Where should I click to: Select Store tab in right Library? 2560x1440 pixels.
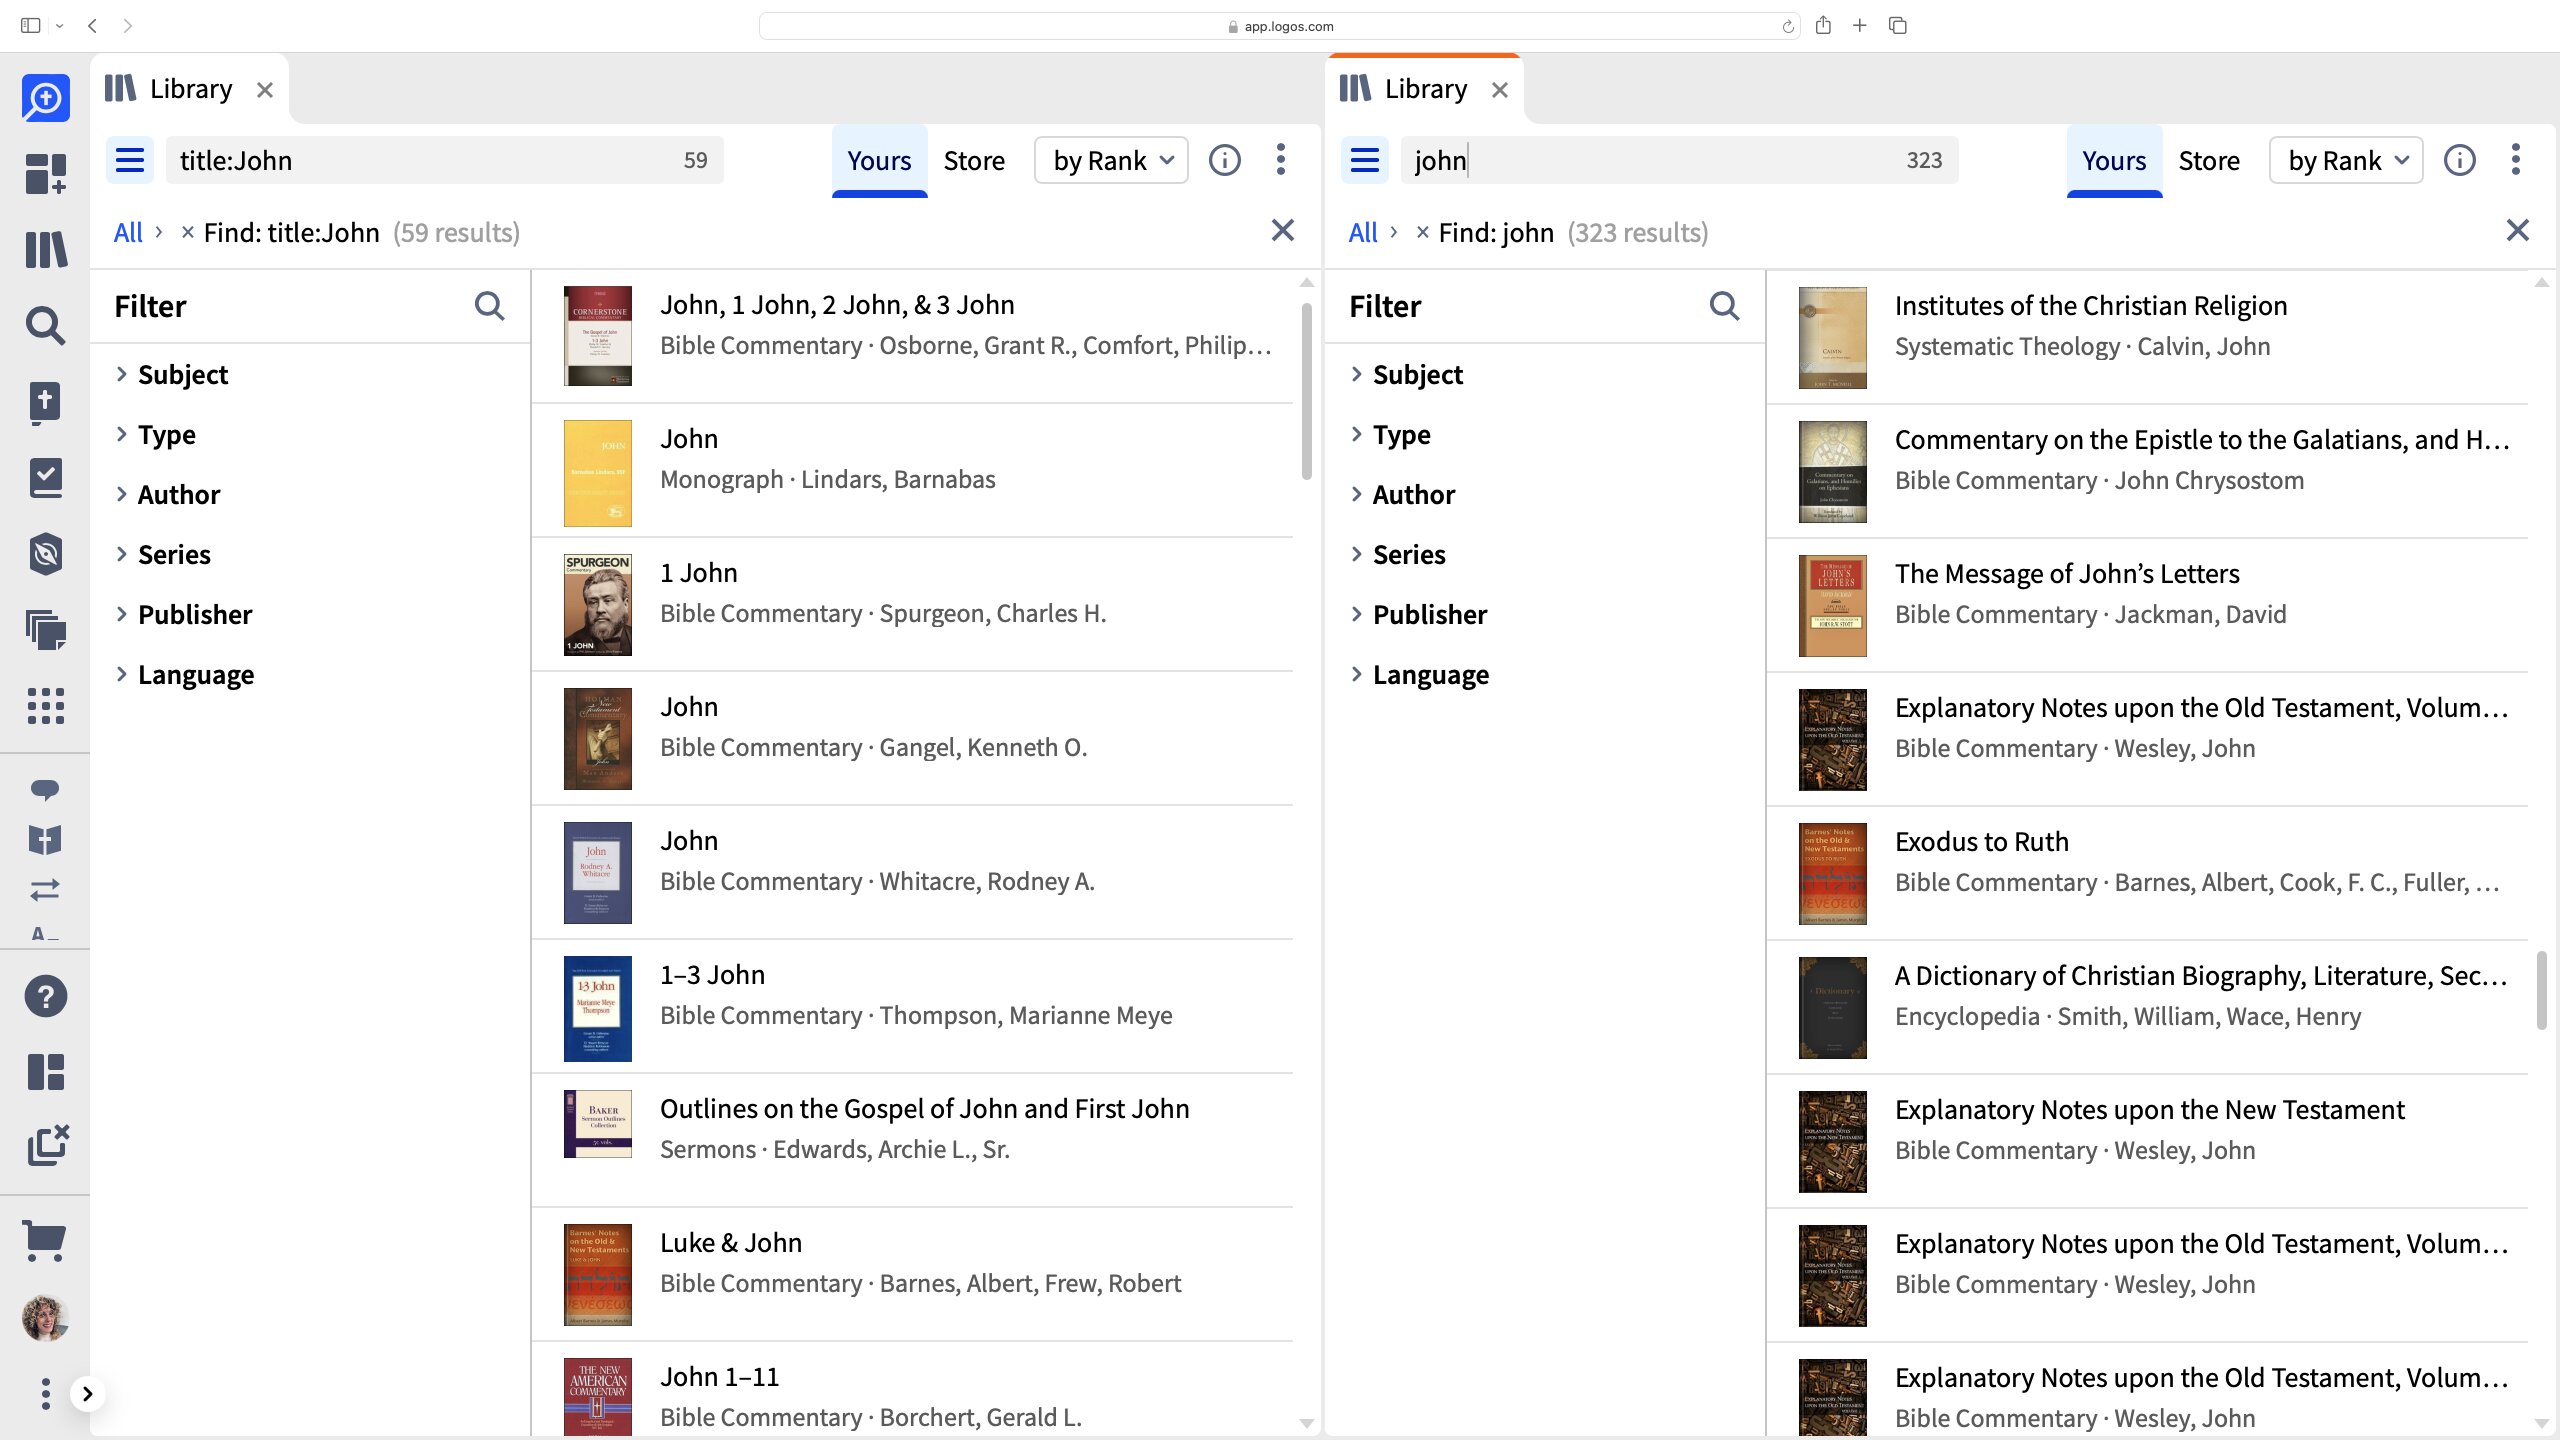click(x=2209, y=161)
